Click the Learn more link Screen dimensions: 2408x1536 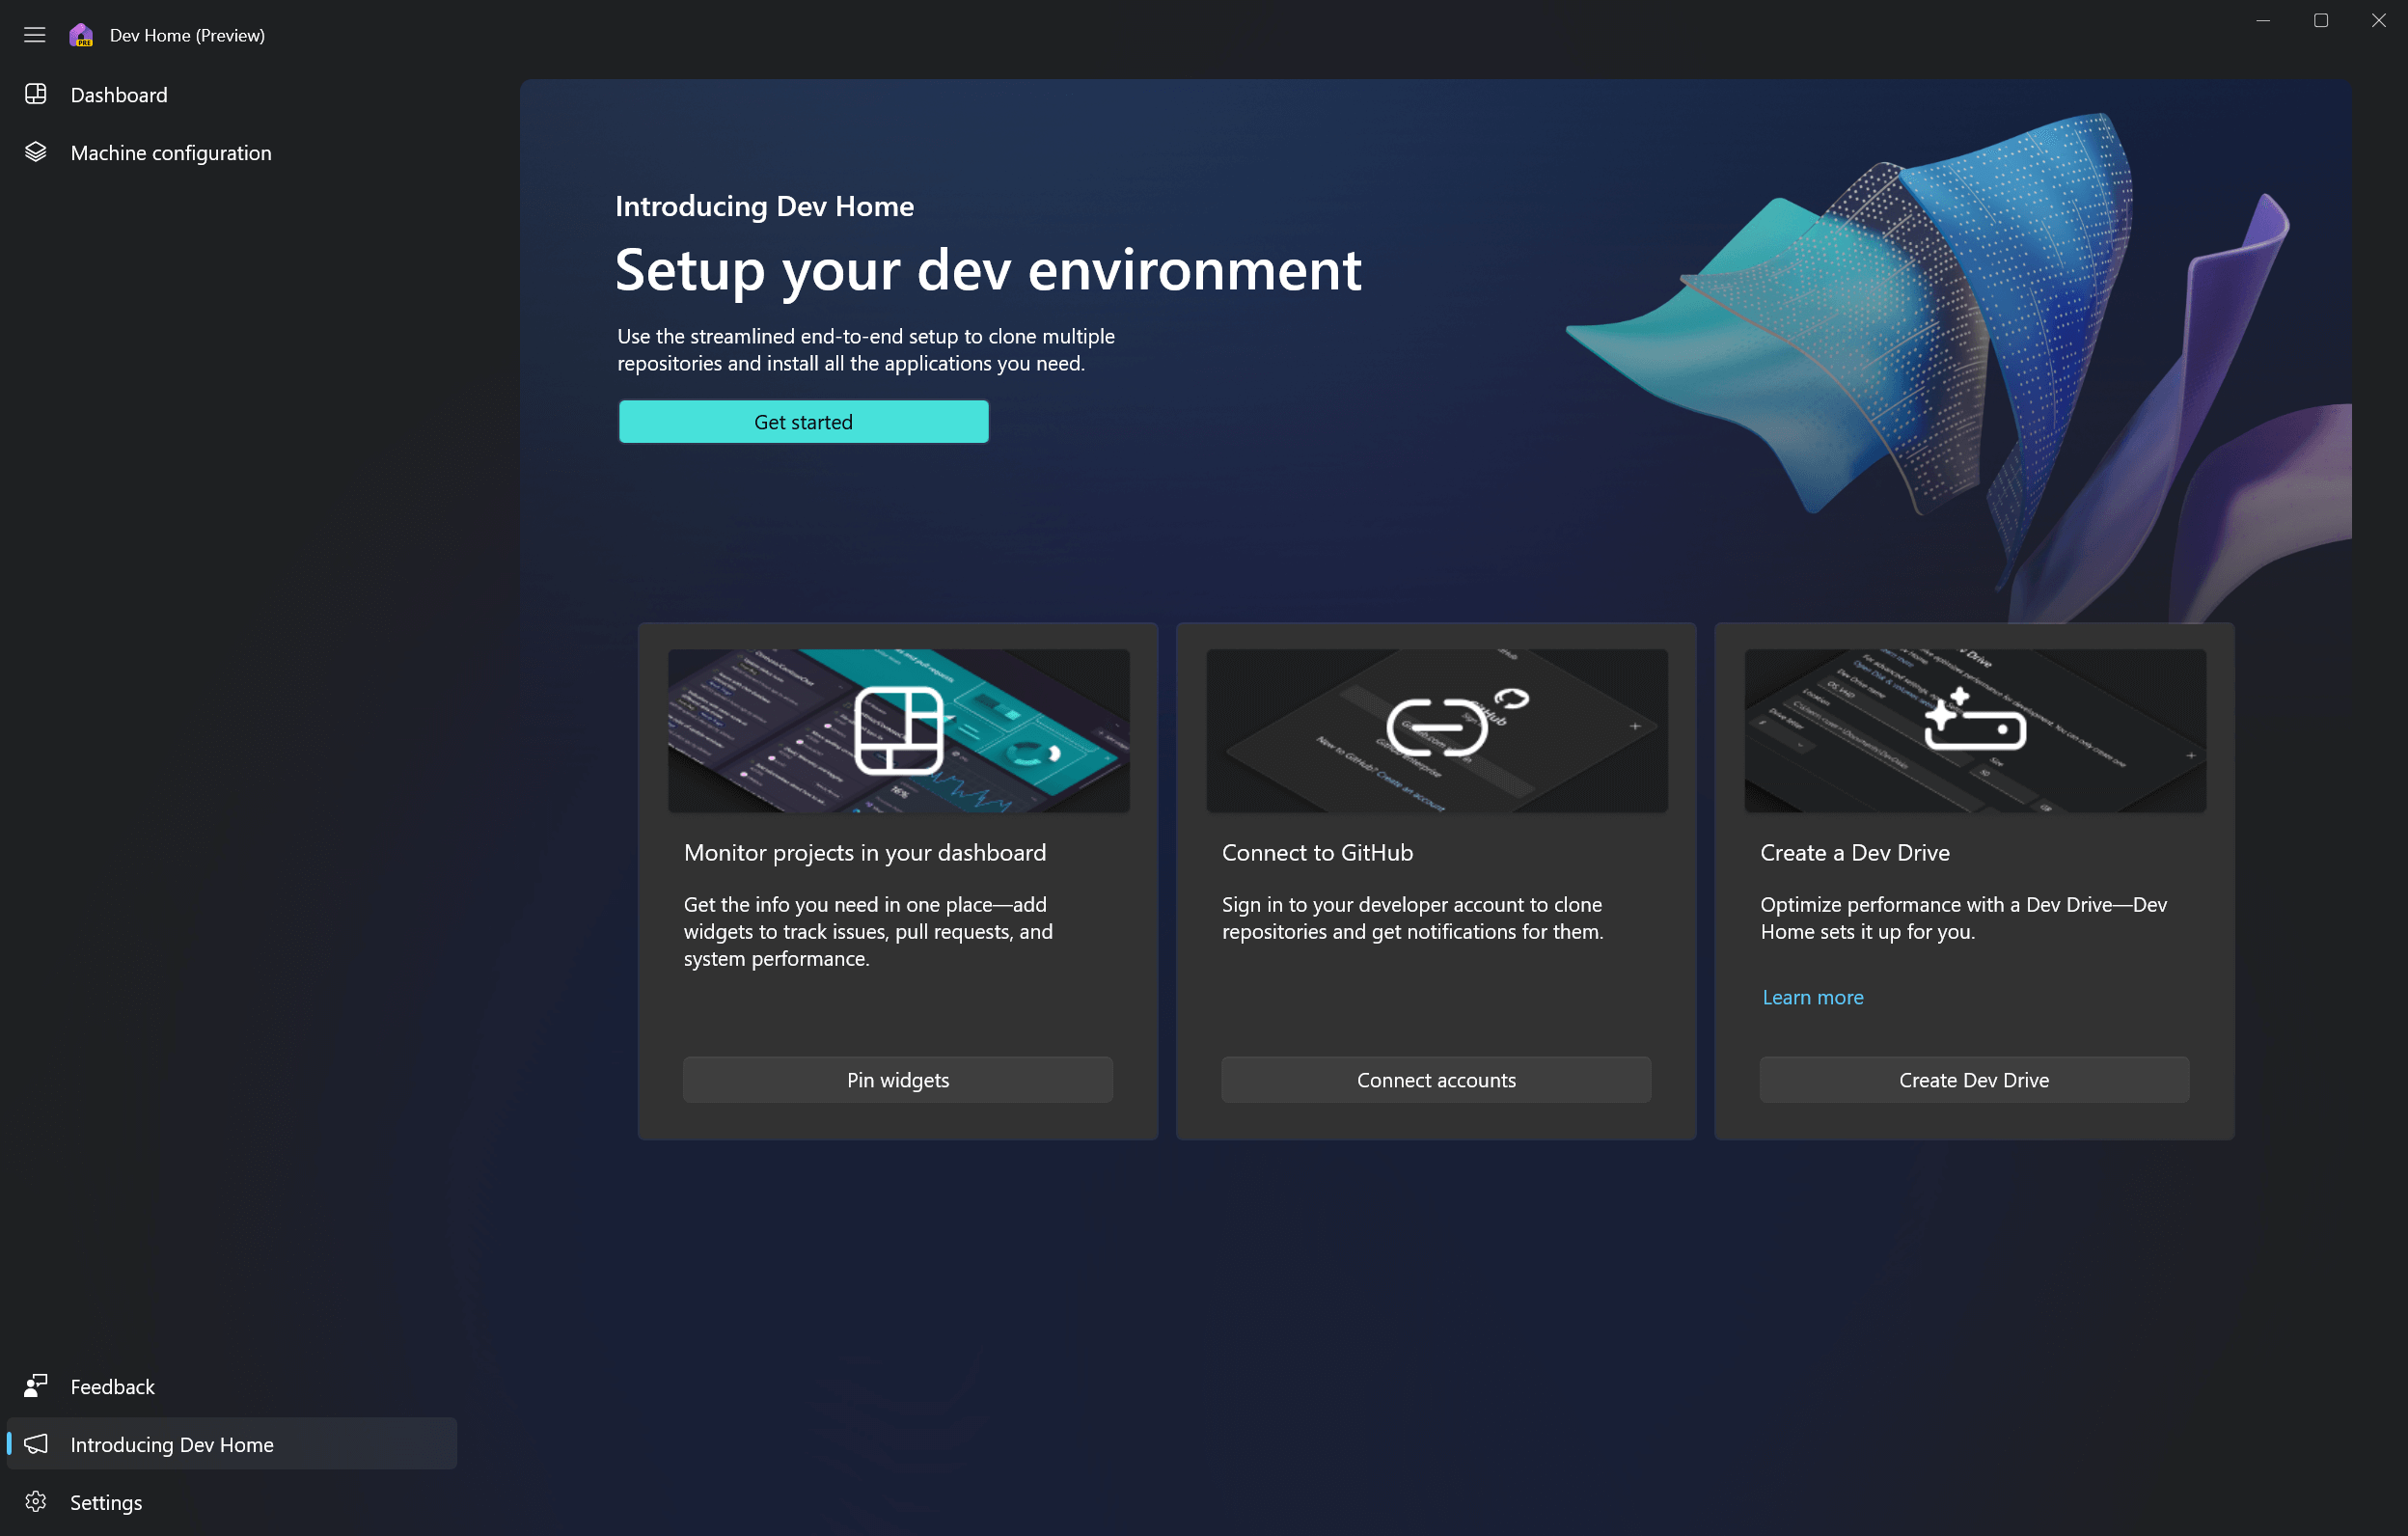click(x=1813, y=997)
